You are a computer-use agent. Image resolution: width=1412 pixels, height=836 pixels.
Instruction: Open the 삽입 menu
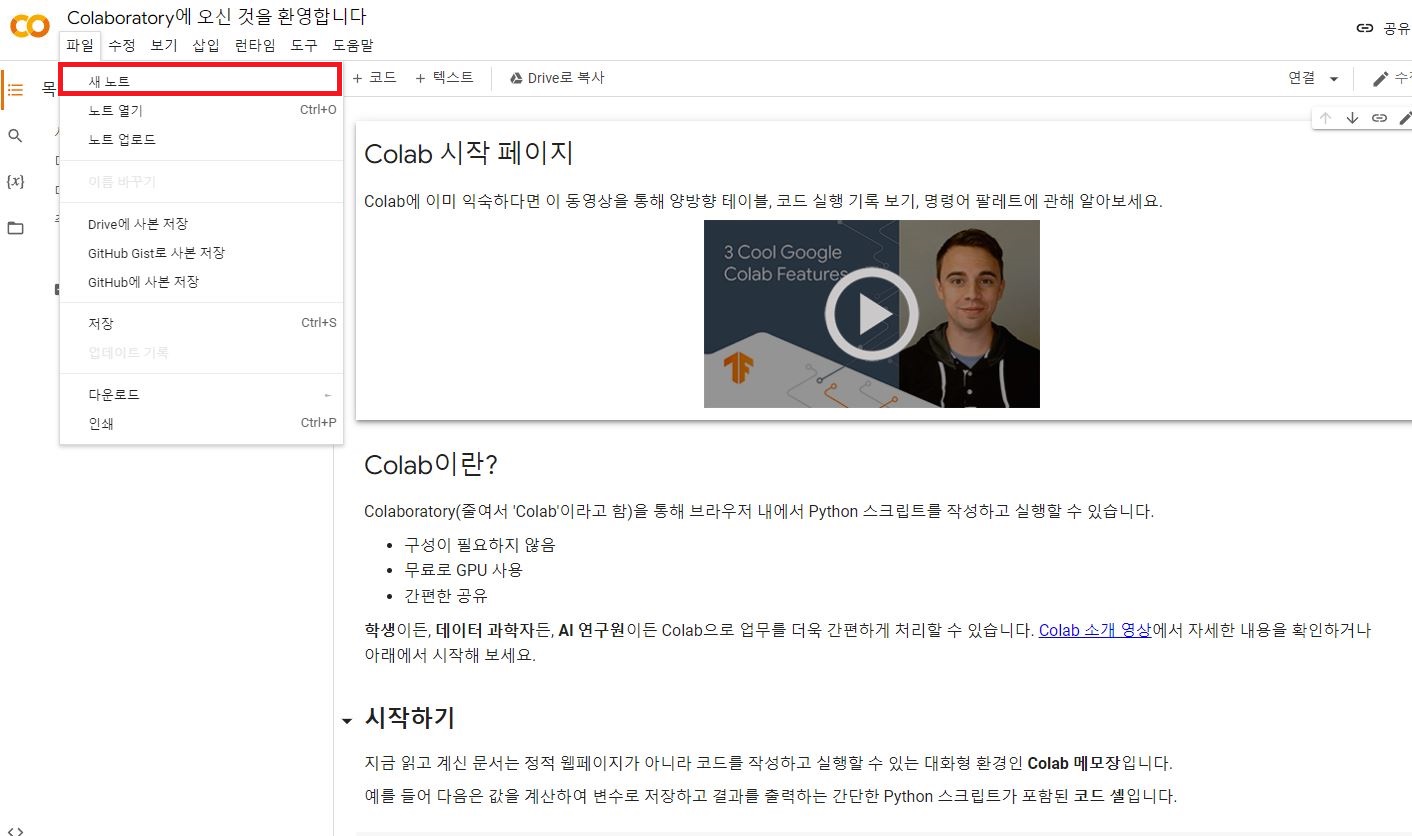206,45
